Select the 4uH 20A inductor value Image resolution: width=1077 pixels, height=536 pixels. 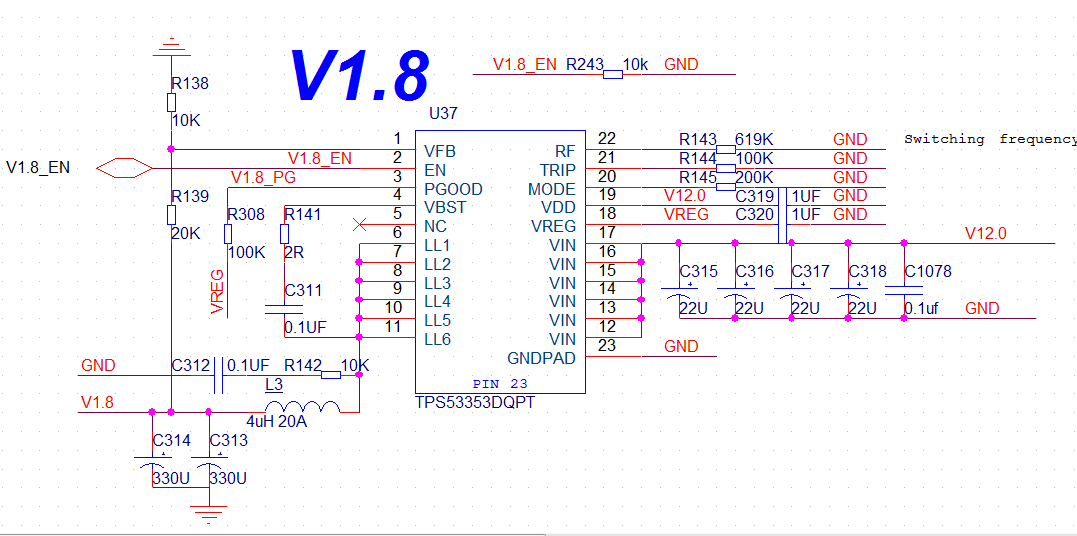pyautogui.click(x=277, y=421)
